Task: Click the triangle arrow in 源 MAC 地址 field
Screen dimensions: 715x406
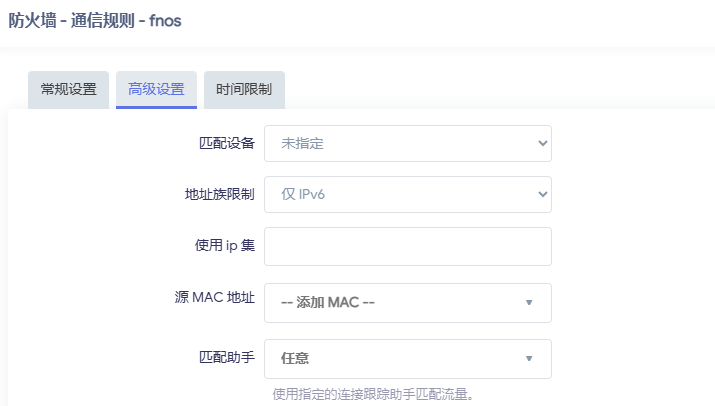Action: click(x=530, y=302)
